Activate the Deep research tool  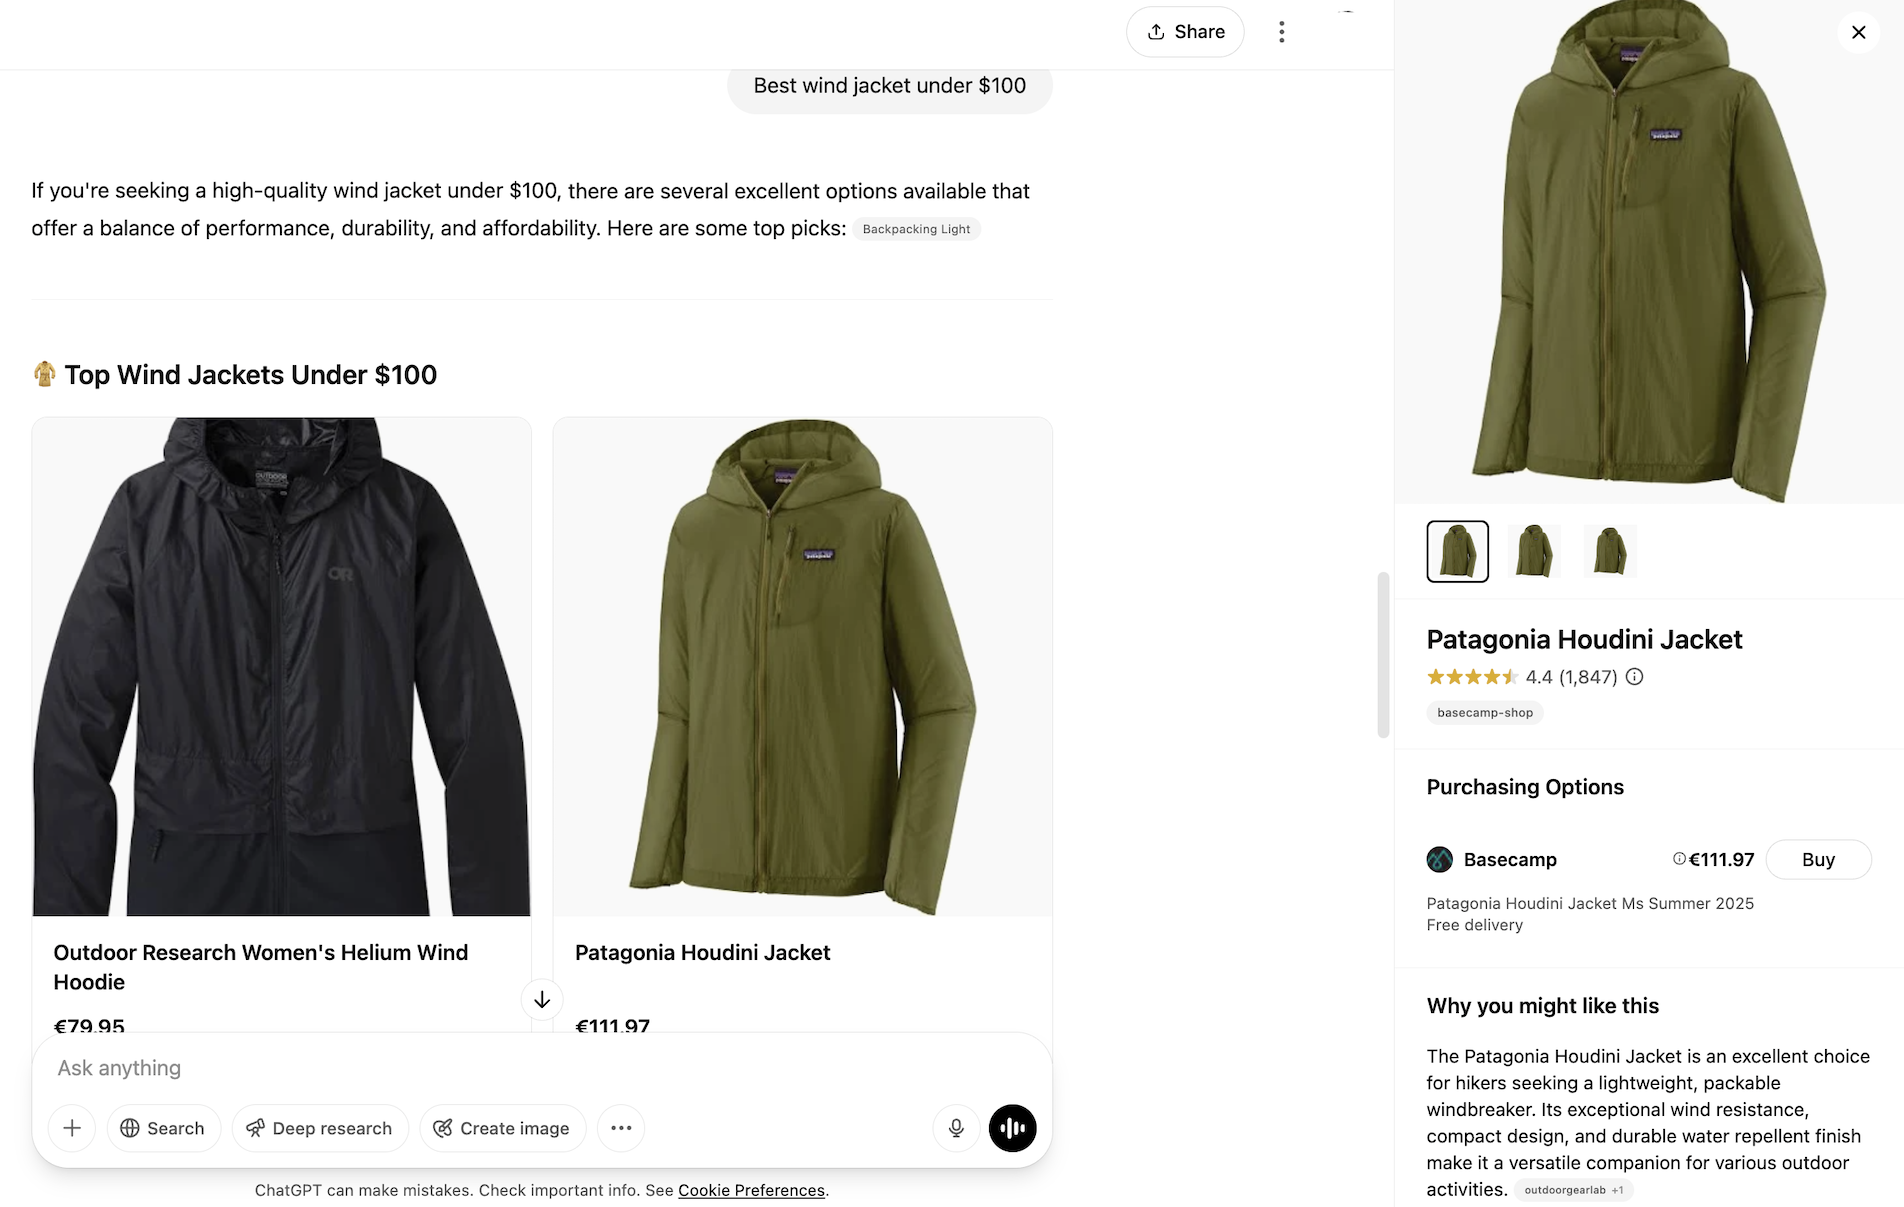[x=319, y=1128]
